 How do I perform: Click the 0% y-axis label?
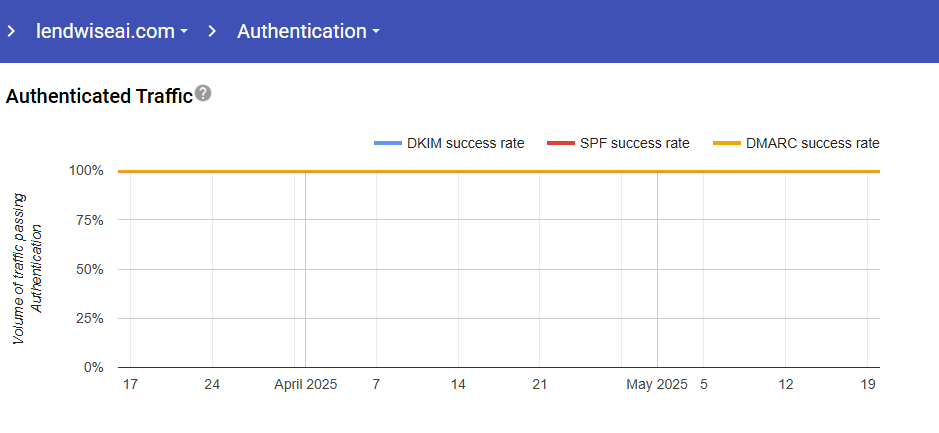tap(93, 368)
